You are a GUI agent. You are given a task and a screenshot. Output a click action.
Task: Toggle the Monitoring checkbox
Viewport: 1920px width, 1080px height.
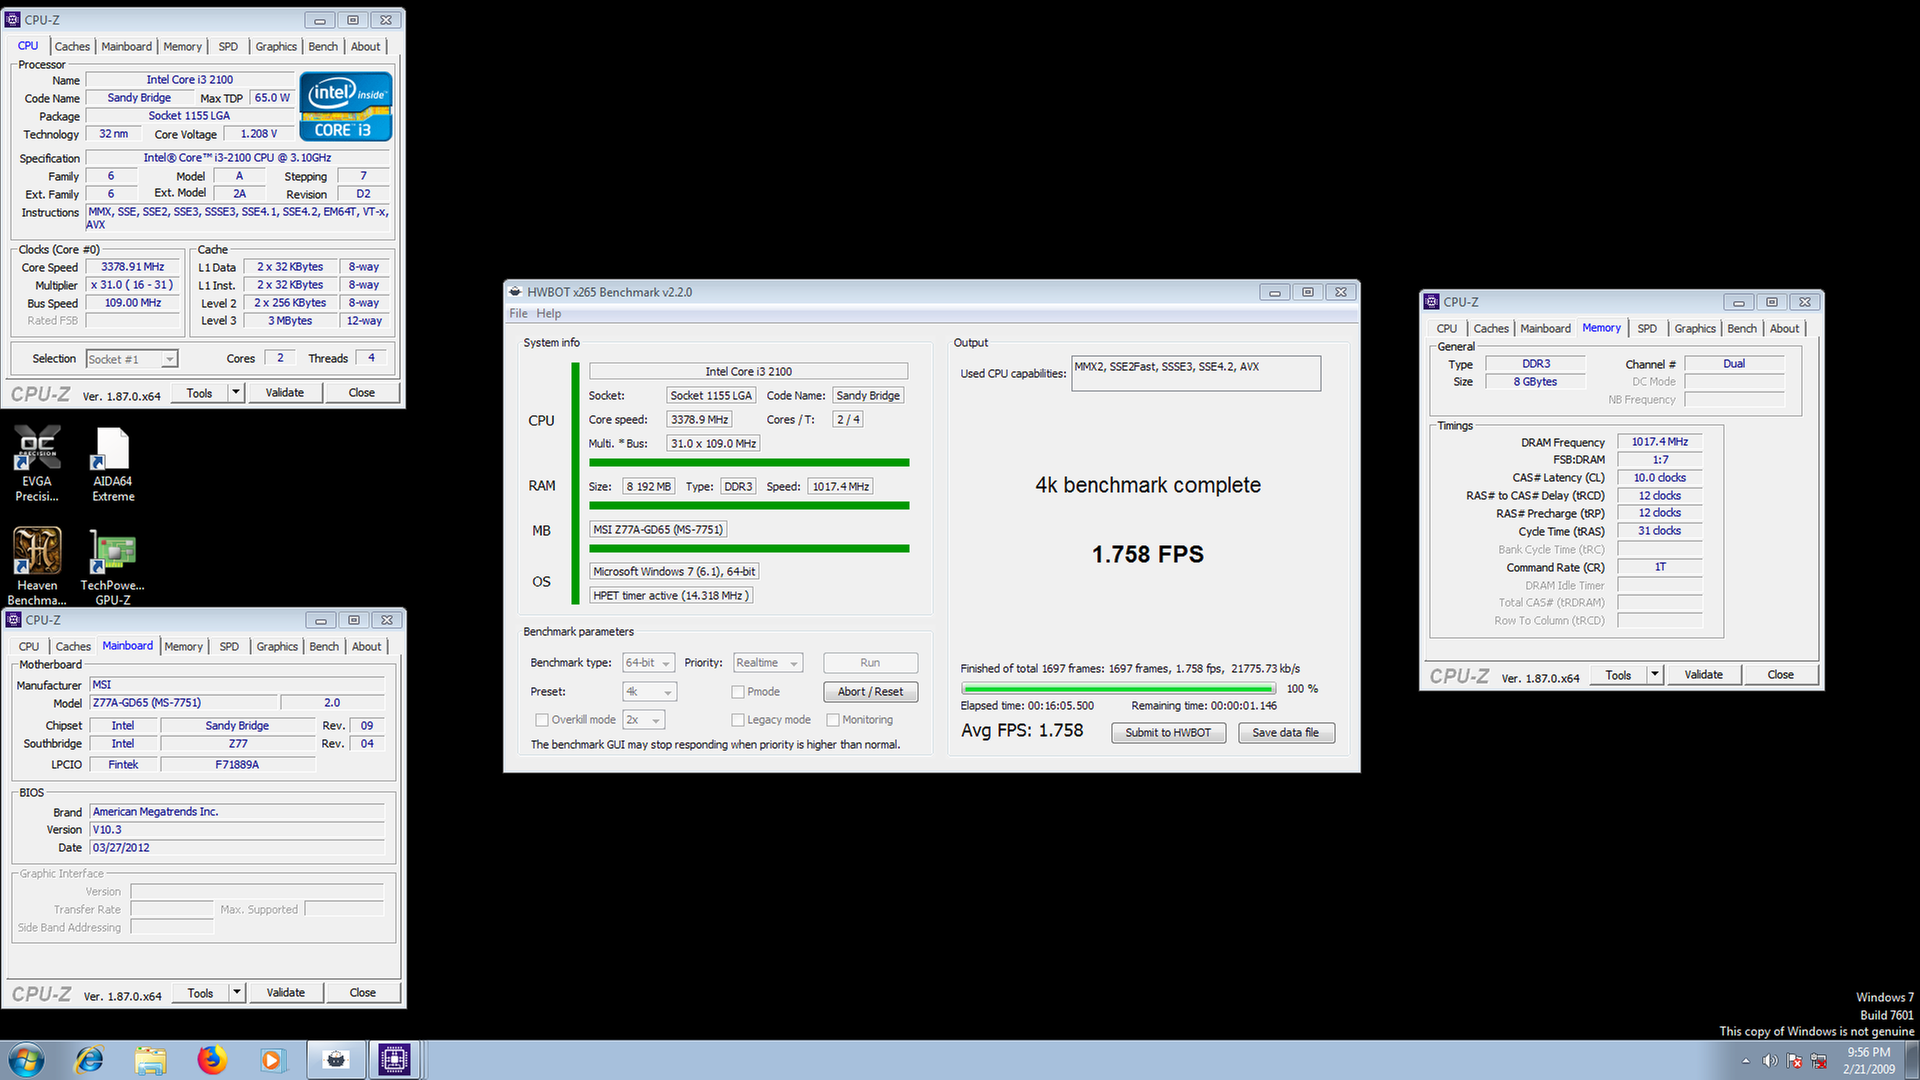click(833, 720)
